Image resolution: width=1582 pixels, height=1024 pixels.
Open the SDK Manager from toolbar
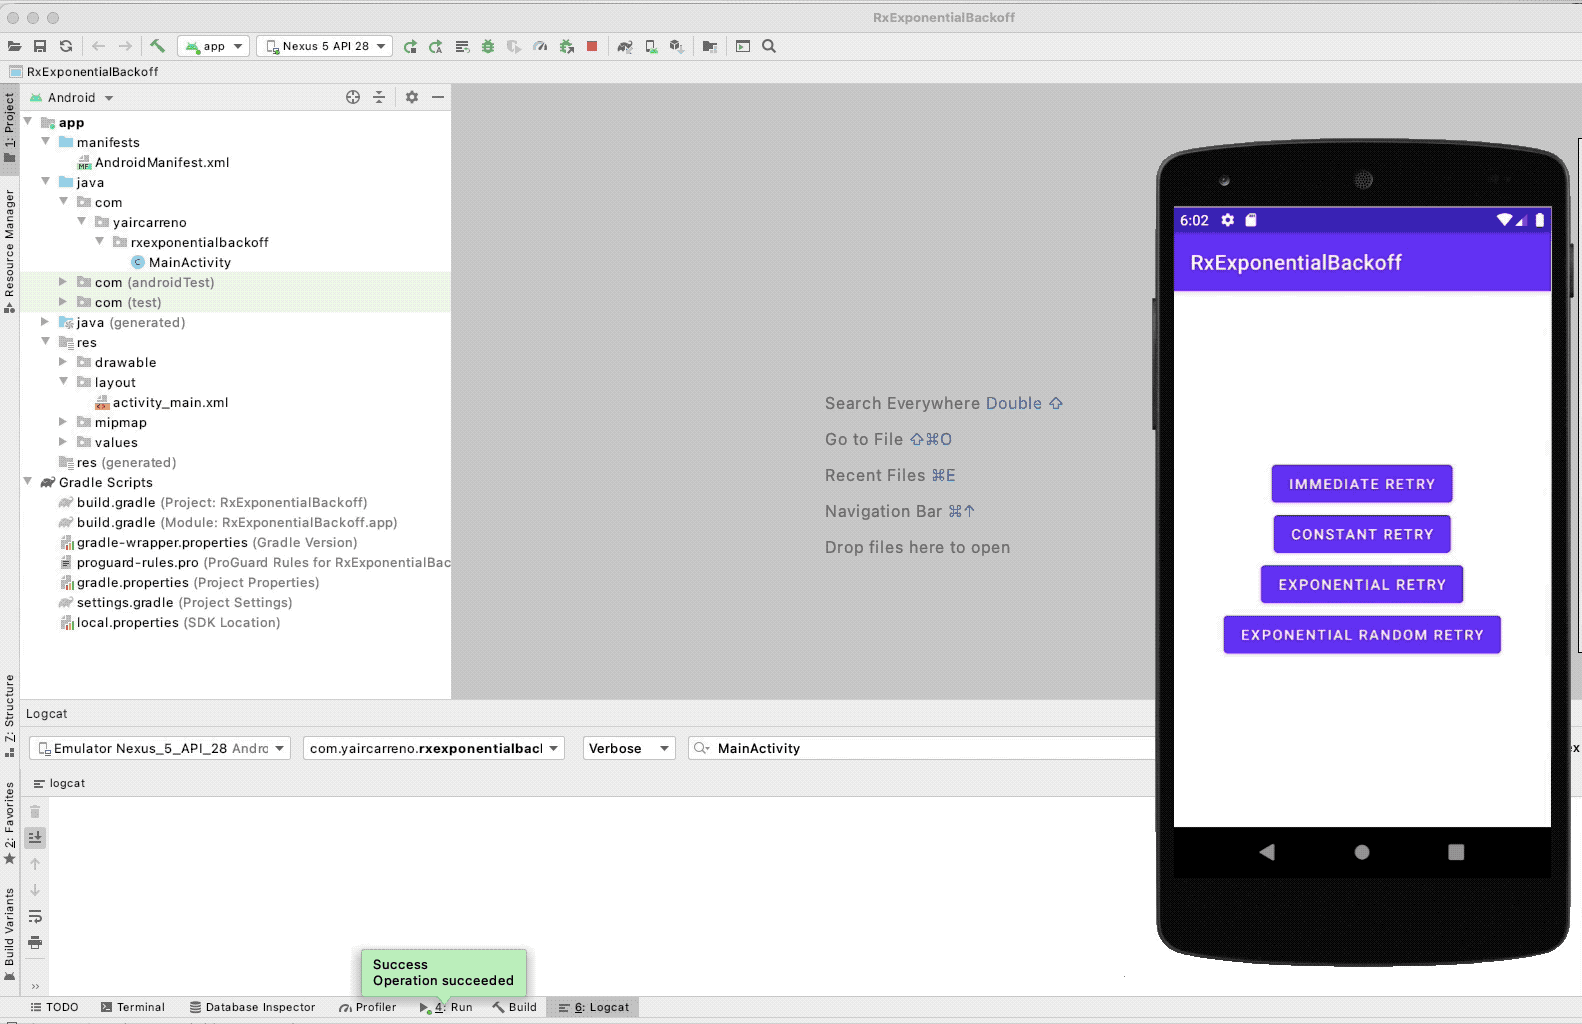pos(677,46)
